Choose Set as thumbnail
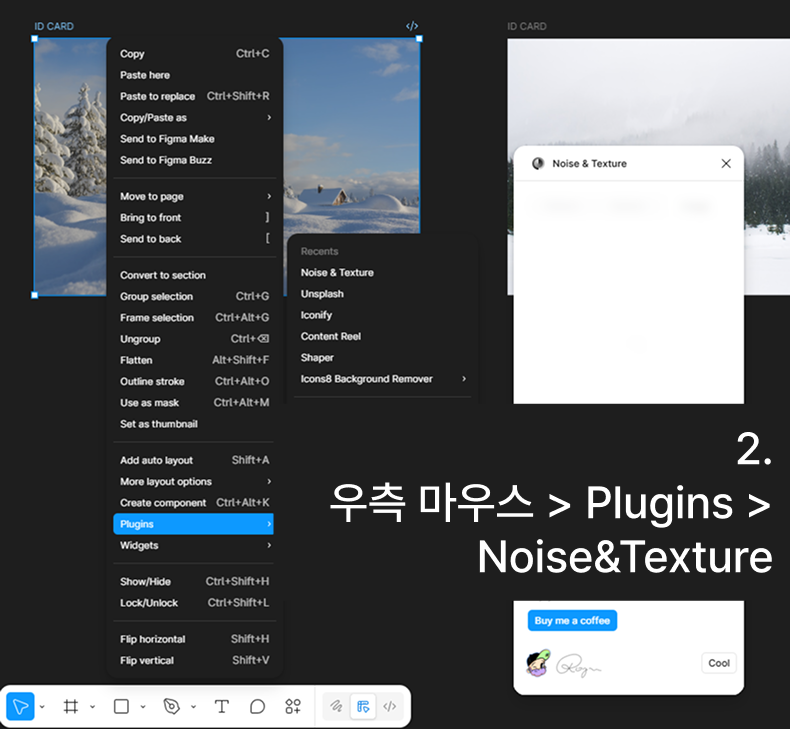The image size is (790, 729). [x=194, y=424]
